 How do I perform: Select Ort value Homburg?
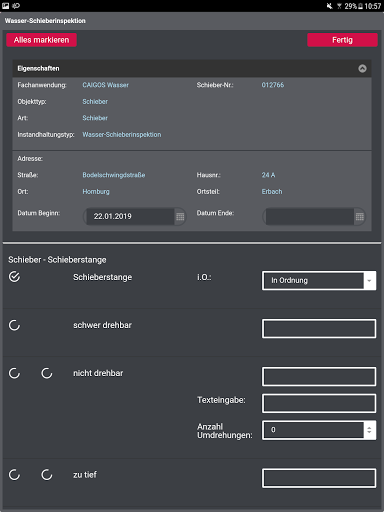coord(96,192)
